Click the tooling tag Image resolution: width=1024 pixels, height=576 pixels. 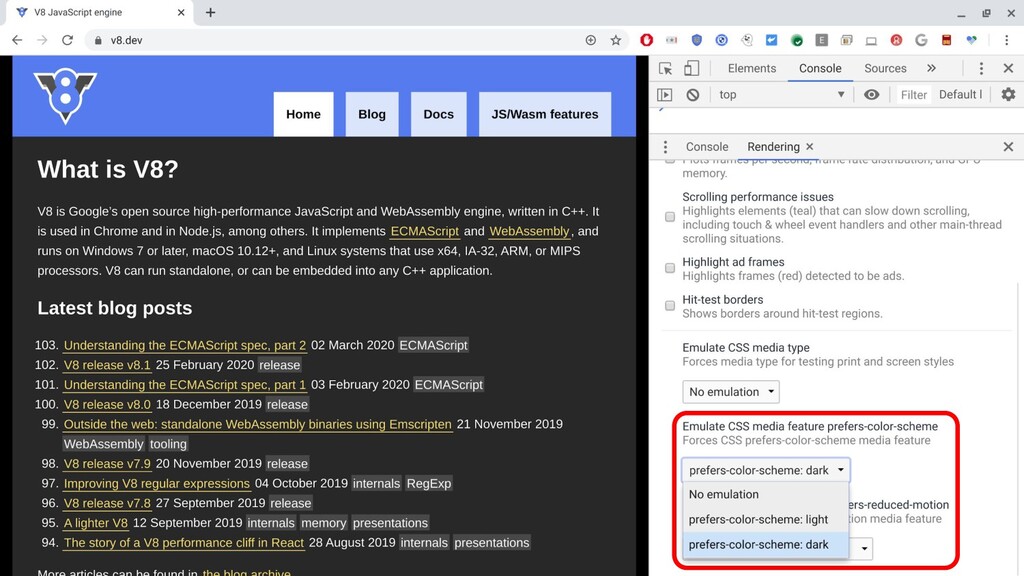point(168,444)
